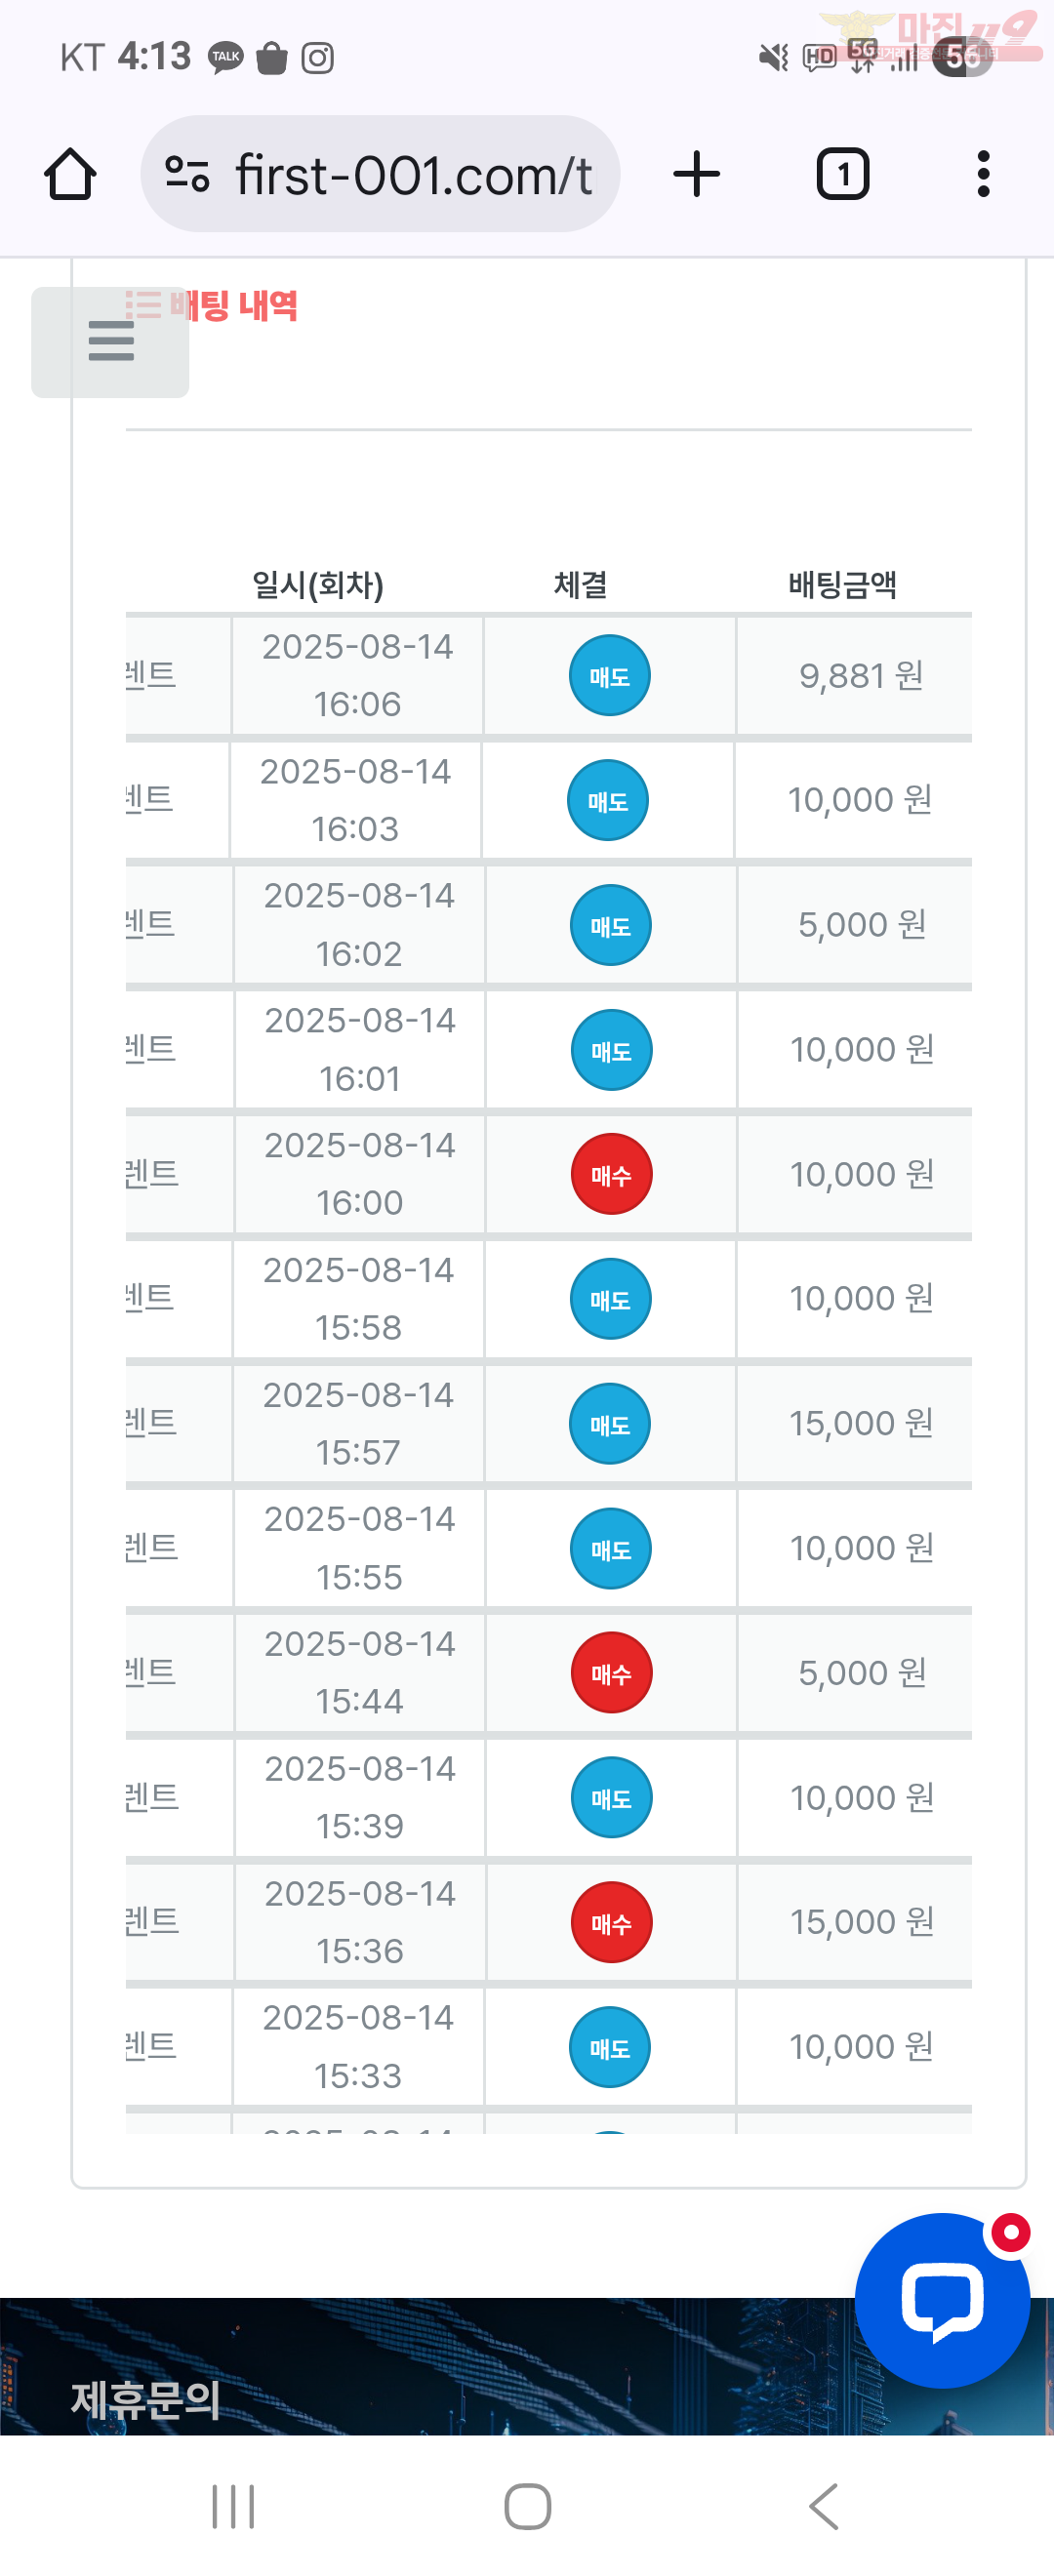The image size is (1054, 2576).
Task: Open the recent apps navigation button
Action: click(x=233, y=2506)
